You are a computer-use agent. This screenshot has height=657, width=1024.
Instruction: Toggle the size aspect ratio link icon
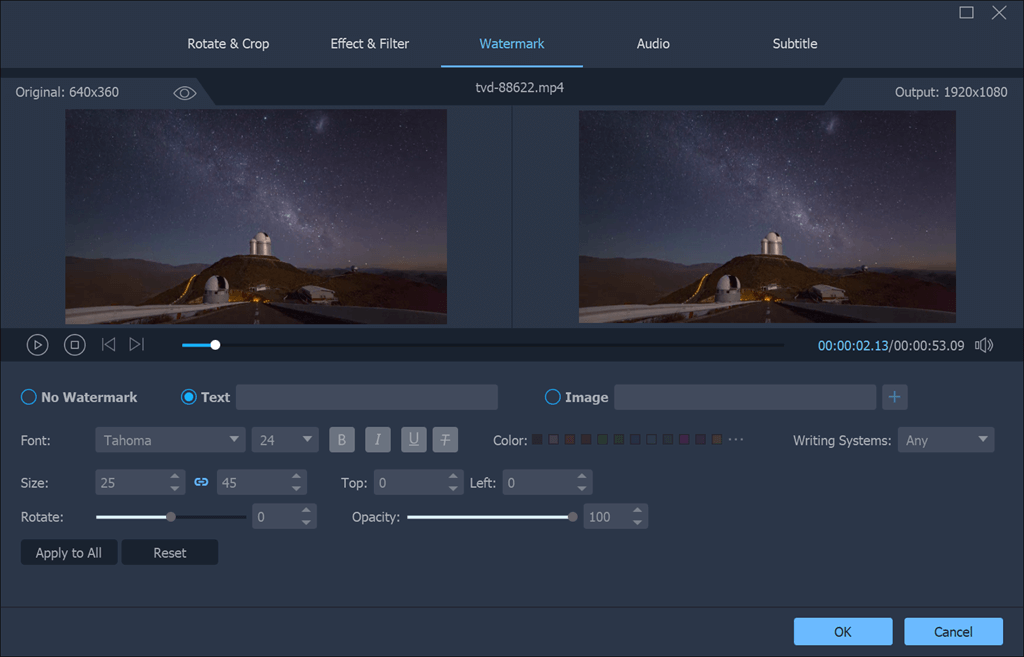[201, 483]
